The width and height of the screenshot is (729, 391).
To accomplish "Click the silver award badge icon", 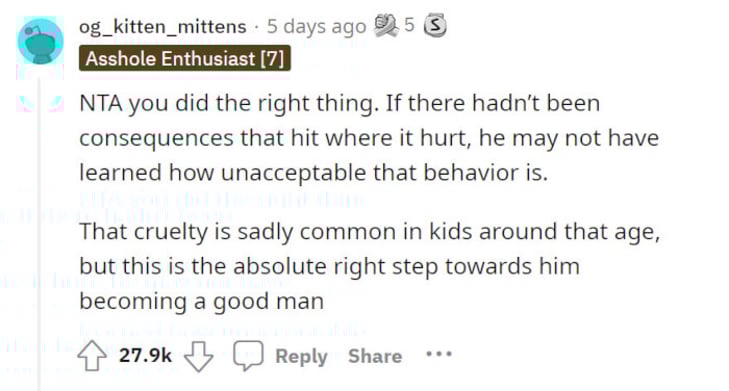I will tap(435, 26).
